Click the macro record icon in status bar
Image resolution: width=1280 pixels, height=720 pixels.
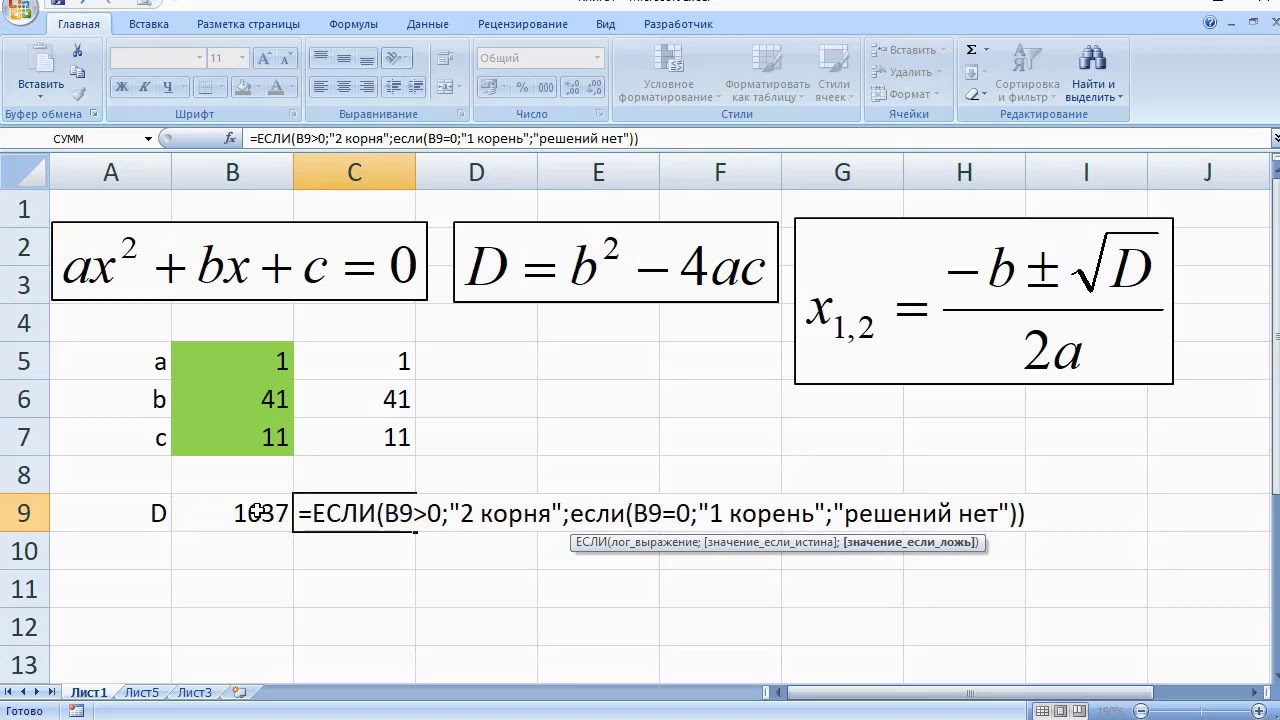76,711
